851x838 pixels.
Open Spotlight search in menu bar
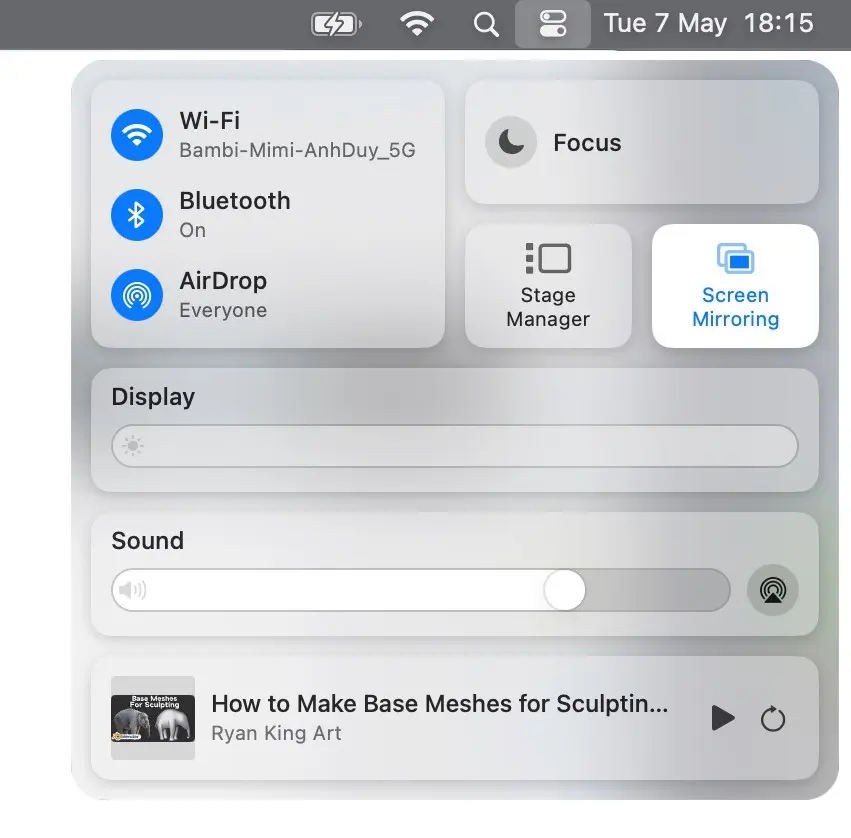(486, 24)
